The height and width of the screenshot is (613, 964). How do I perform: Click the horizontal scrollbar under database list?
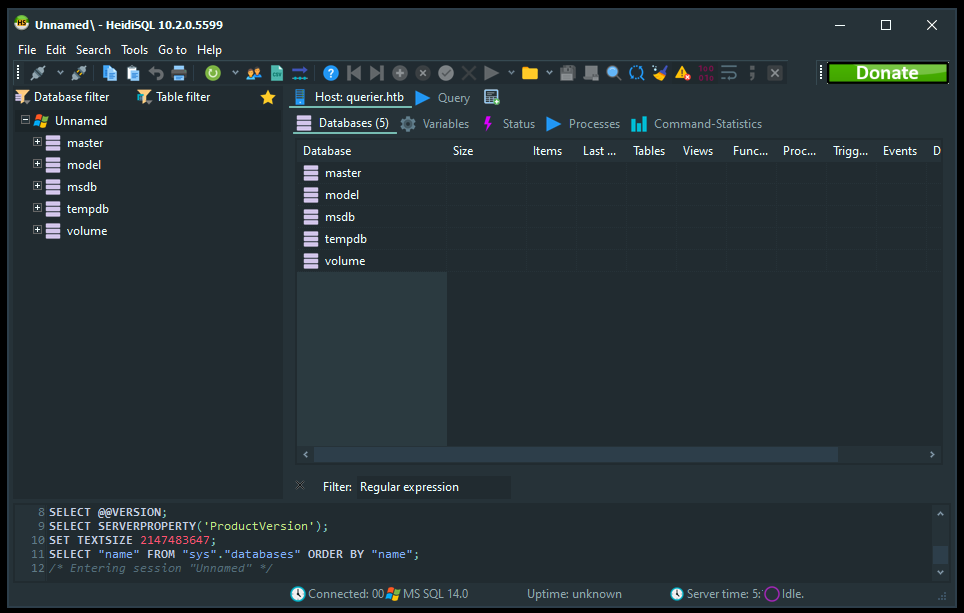(575, 454)
